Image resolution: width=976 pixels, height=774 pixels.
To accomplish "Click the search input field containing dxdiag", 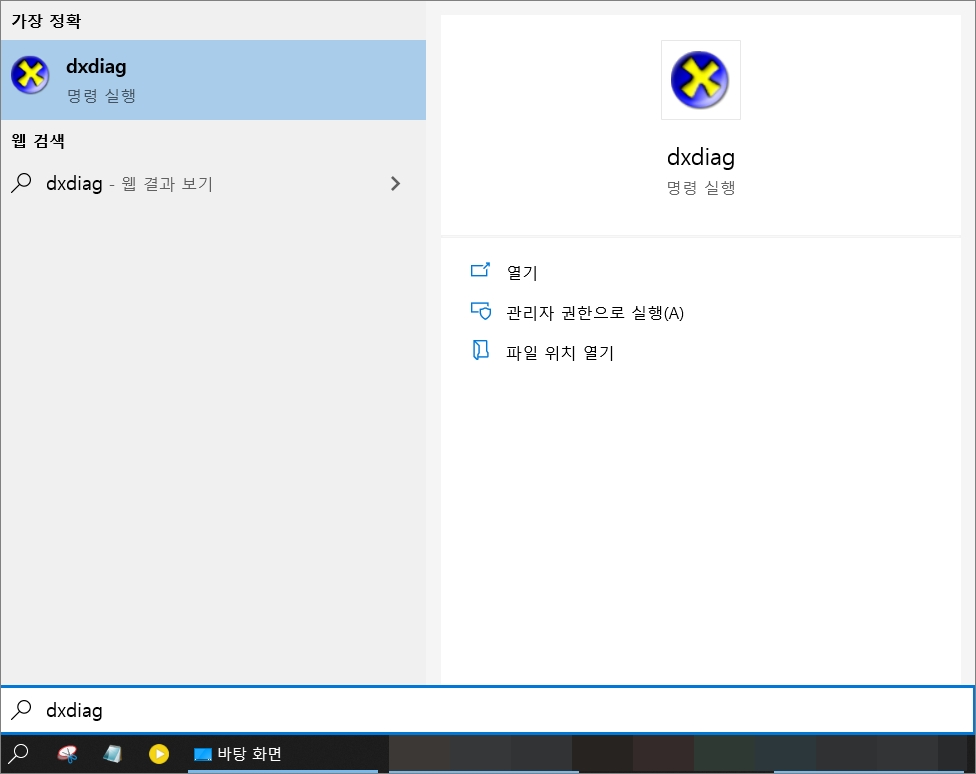I will click(x=488, y=710).
